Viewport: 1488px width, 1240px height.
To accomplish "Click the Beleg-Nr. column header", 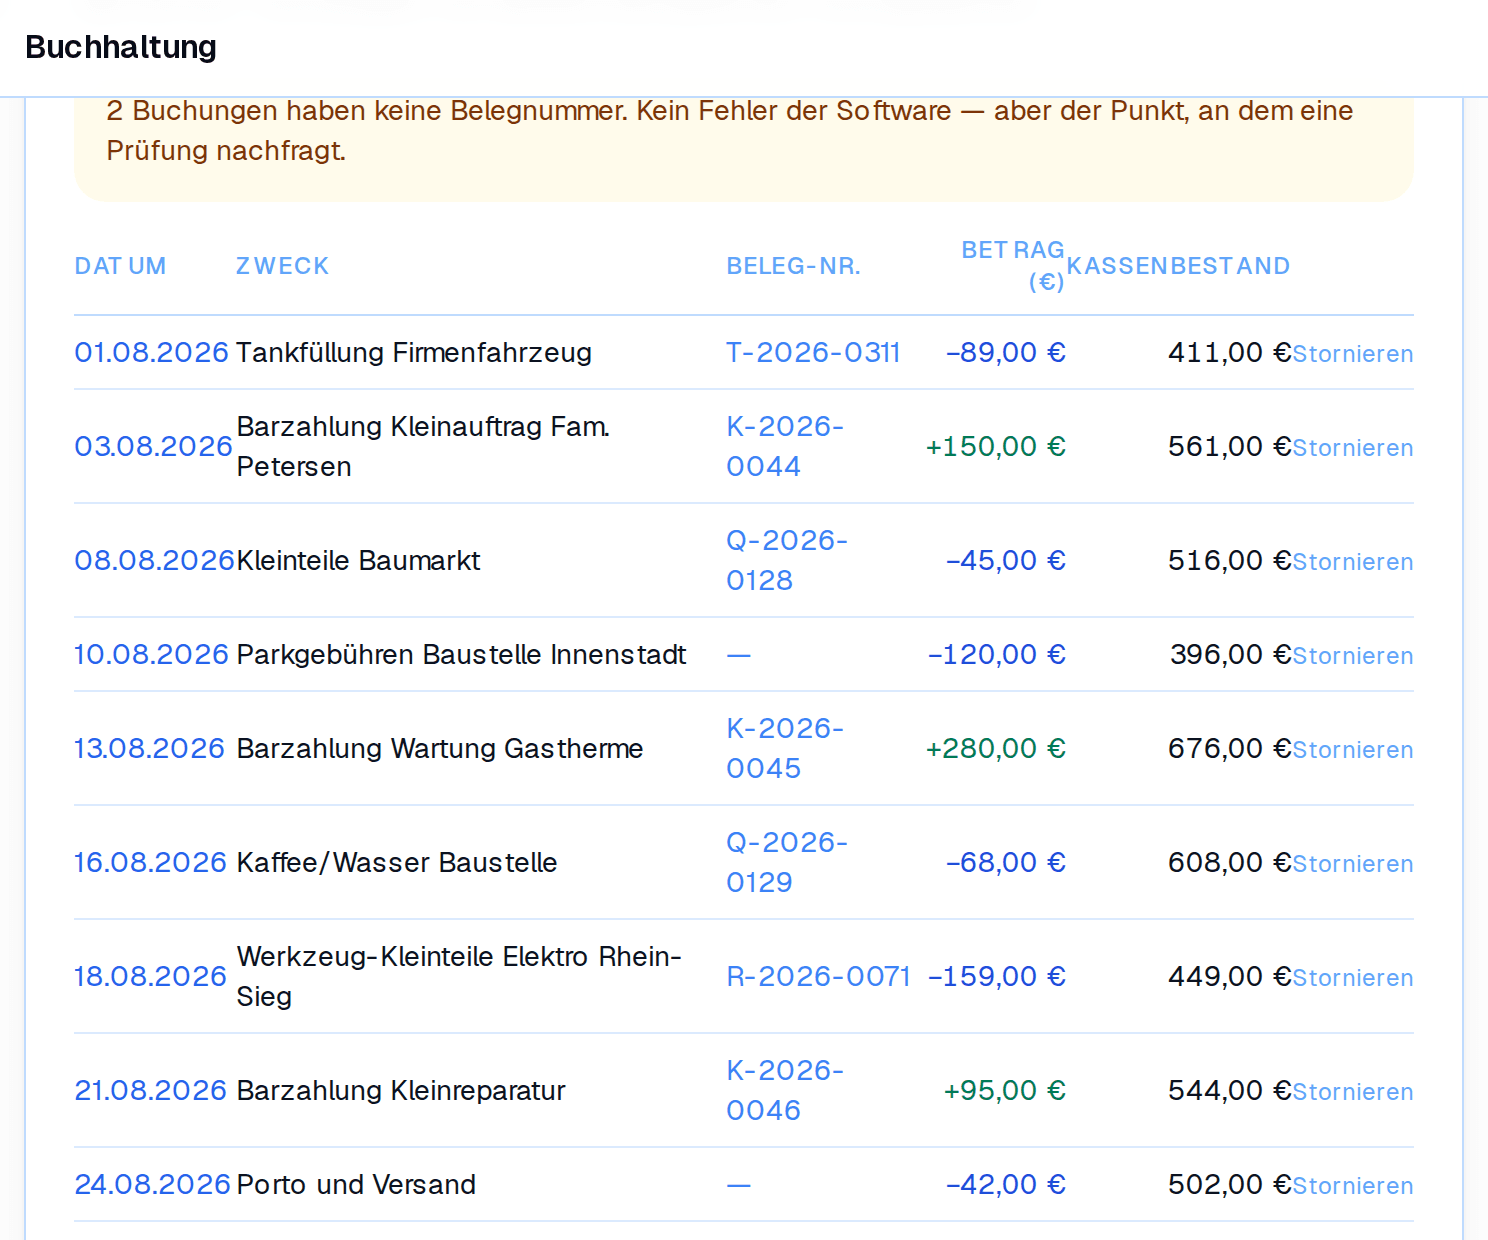I will point(793,266).
